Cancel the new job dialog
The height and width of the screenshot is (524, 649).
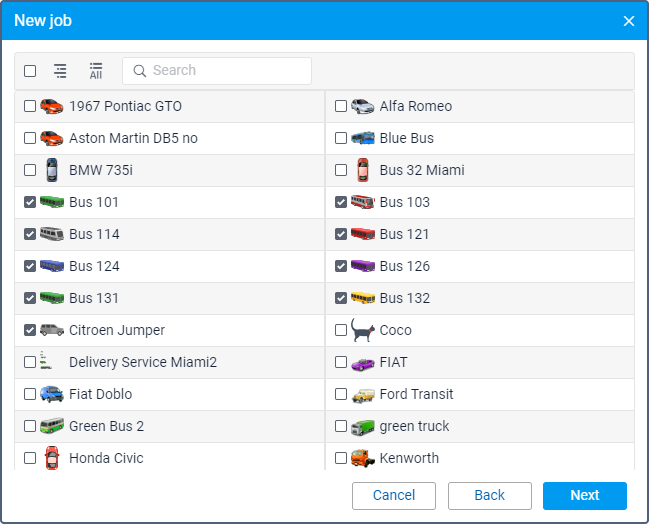click(394, 495)
